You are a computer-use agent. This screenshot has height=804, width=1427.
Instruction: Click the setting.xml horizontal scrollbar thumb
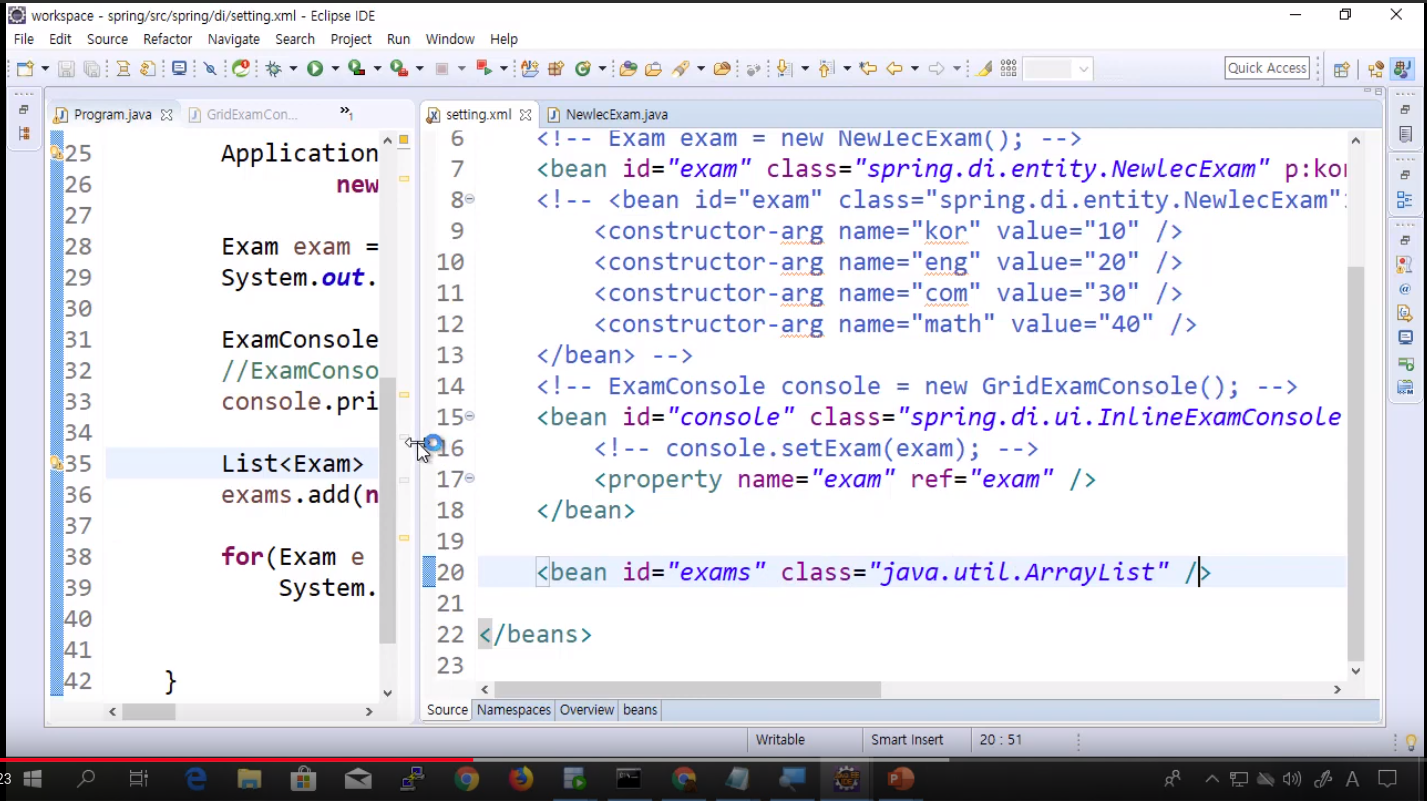[x=687, y=689]
